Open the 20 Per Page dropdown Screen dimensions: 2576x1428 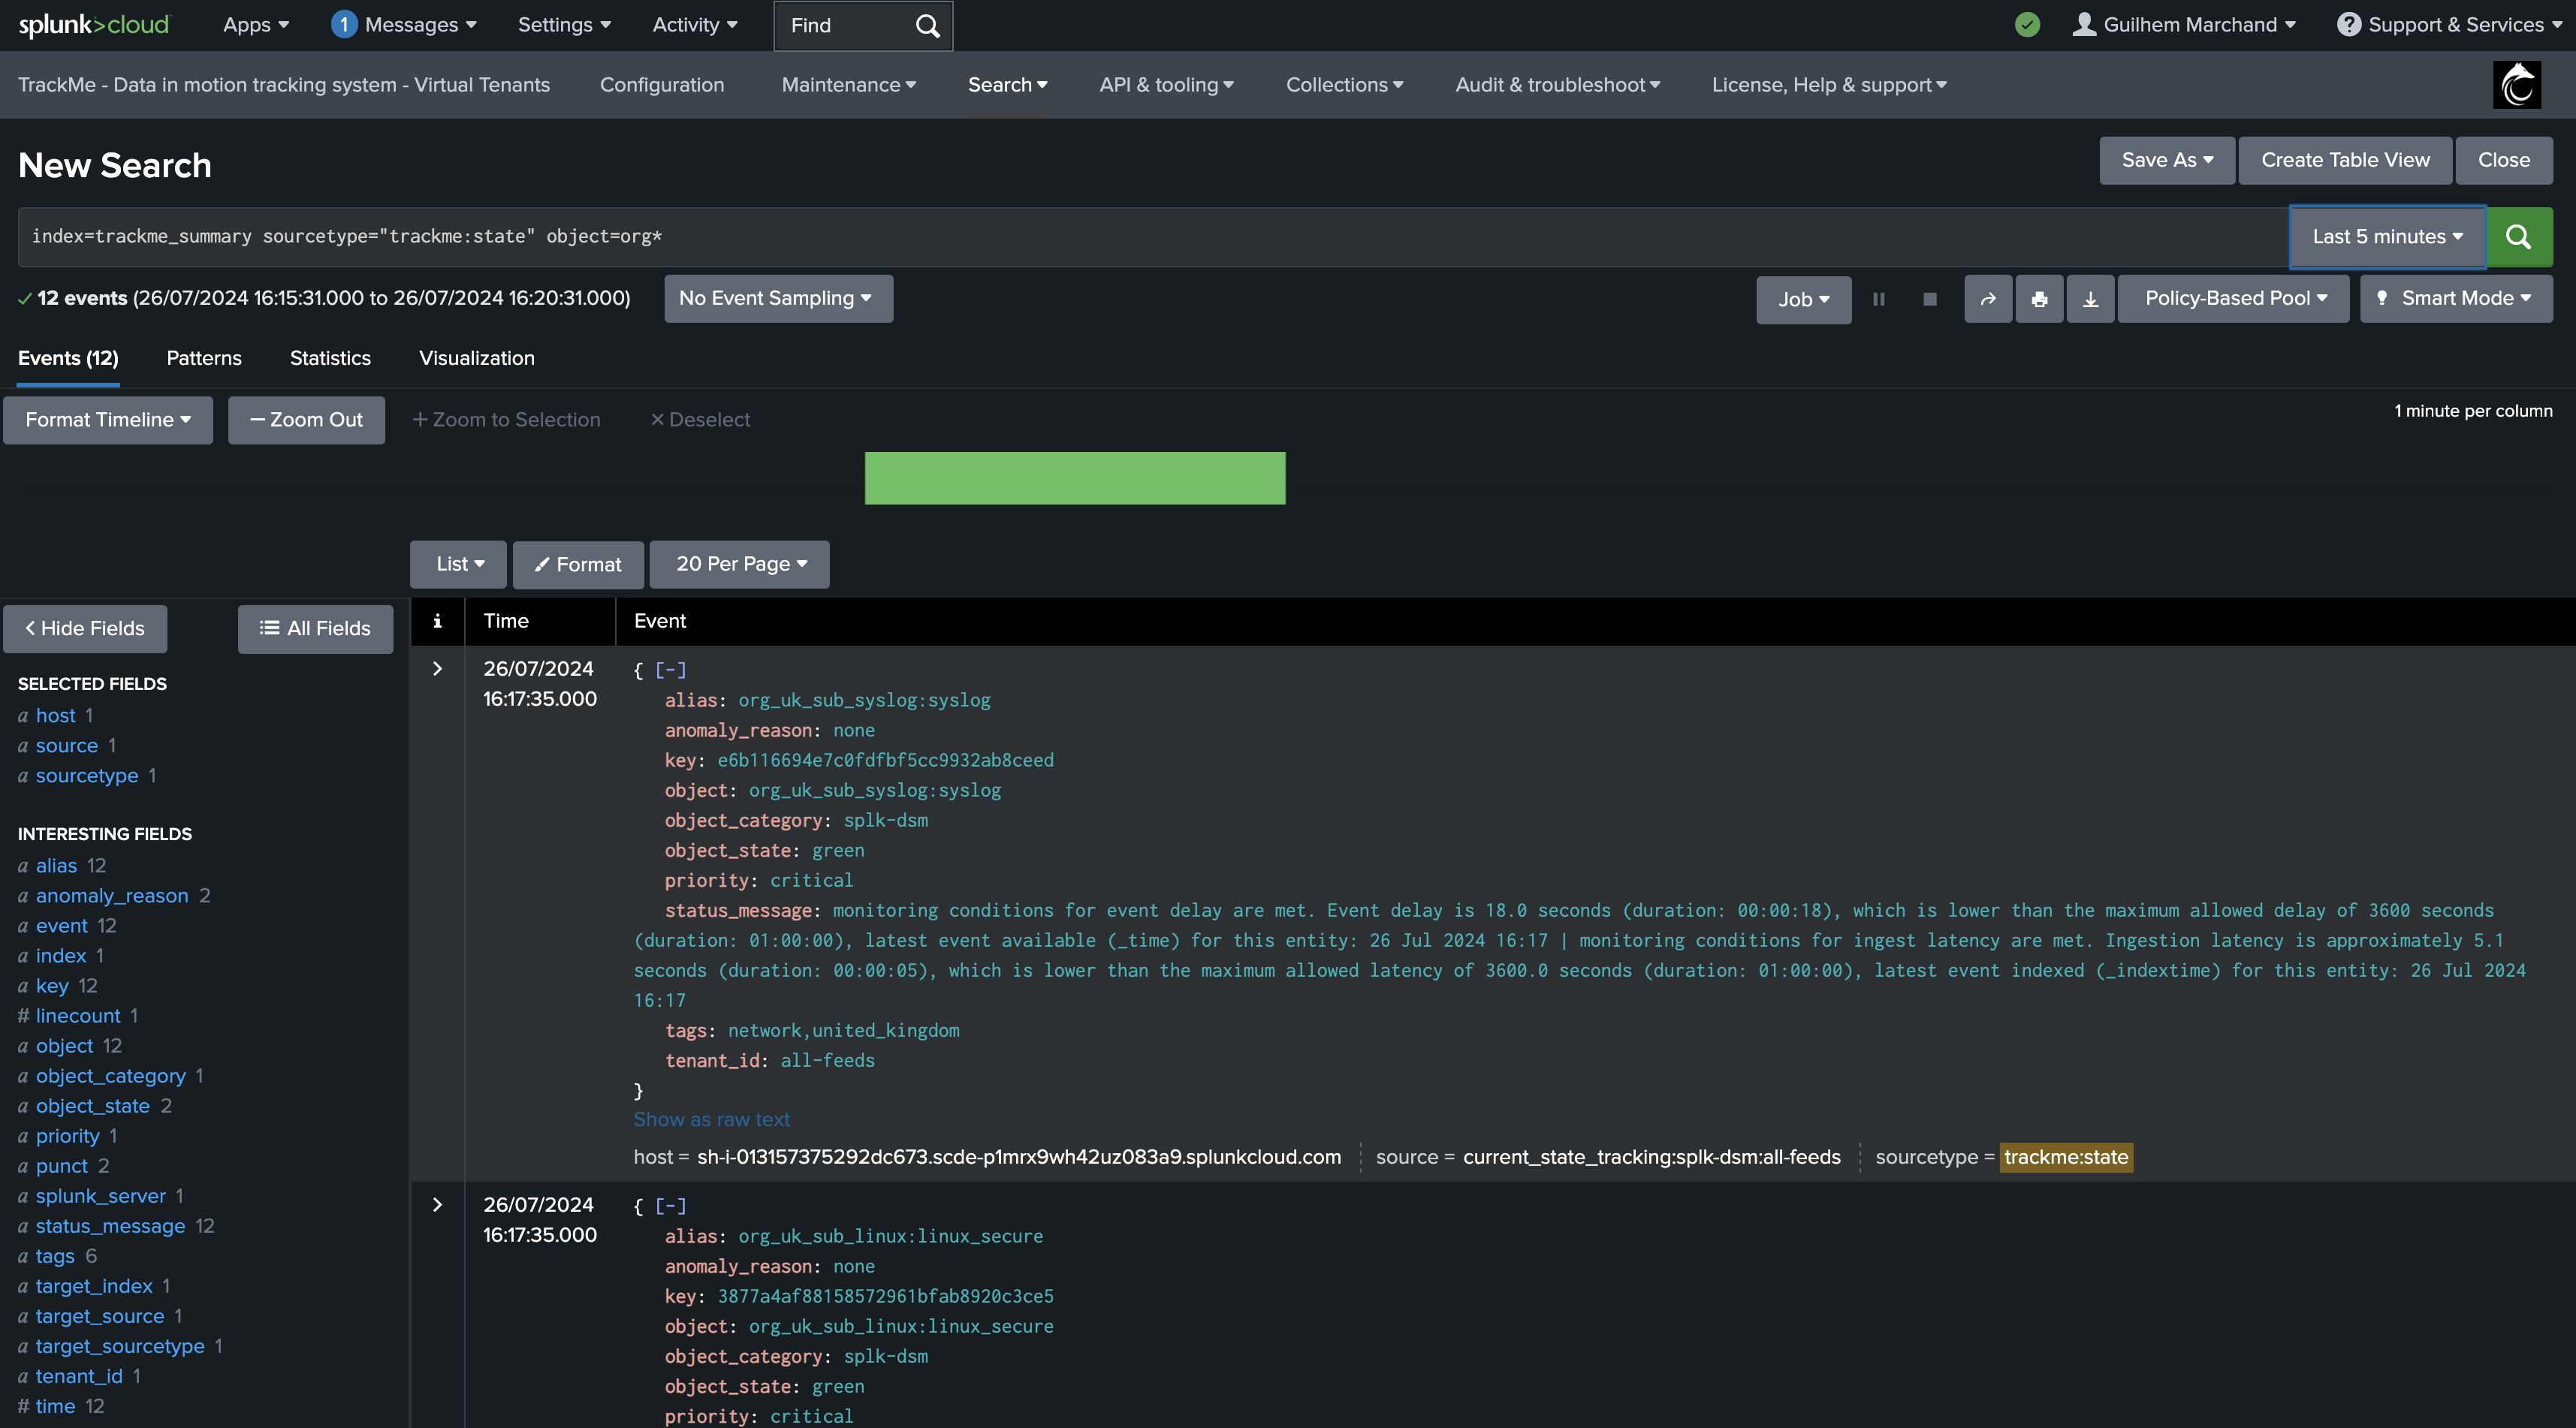coord(739,564)
